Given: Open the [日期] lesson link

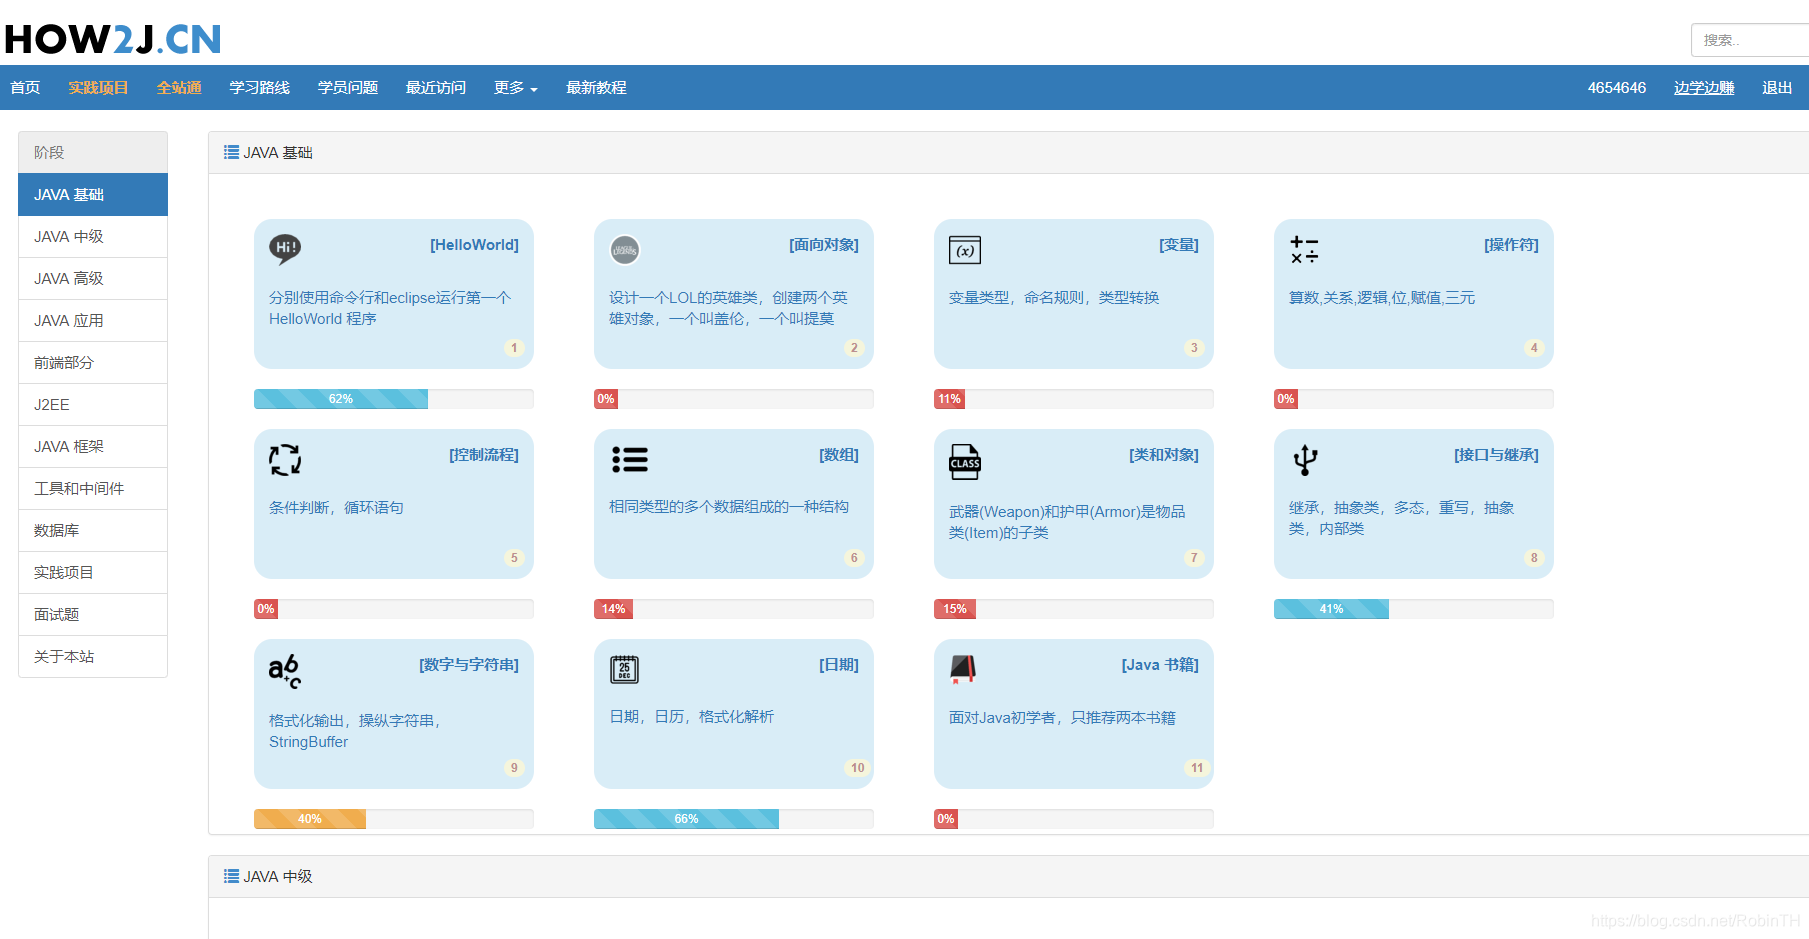Looking at the screenshot, I should pyautogui.click(x=839, y=665).
